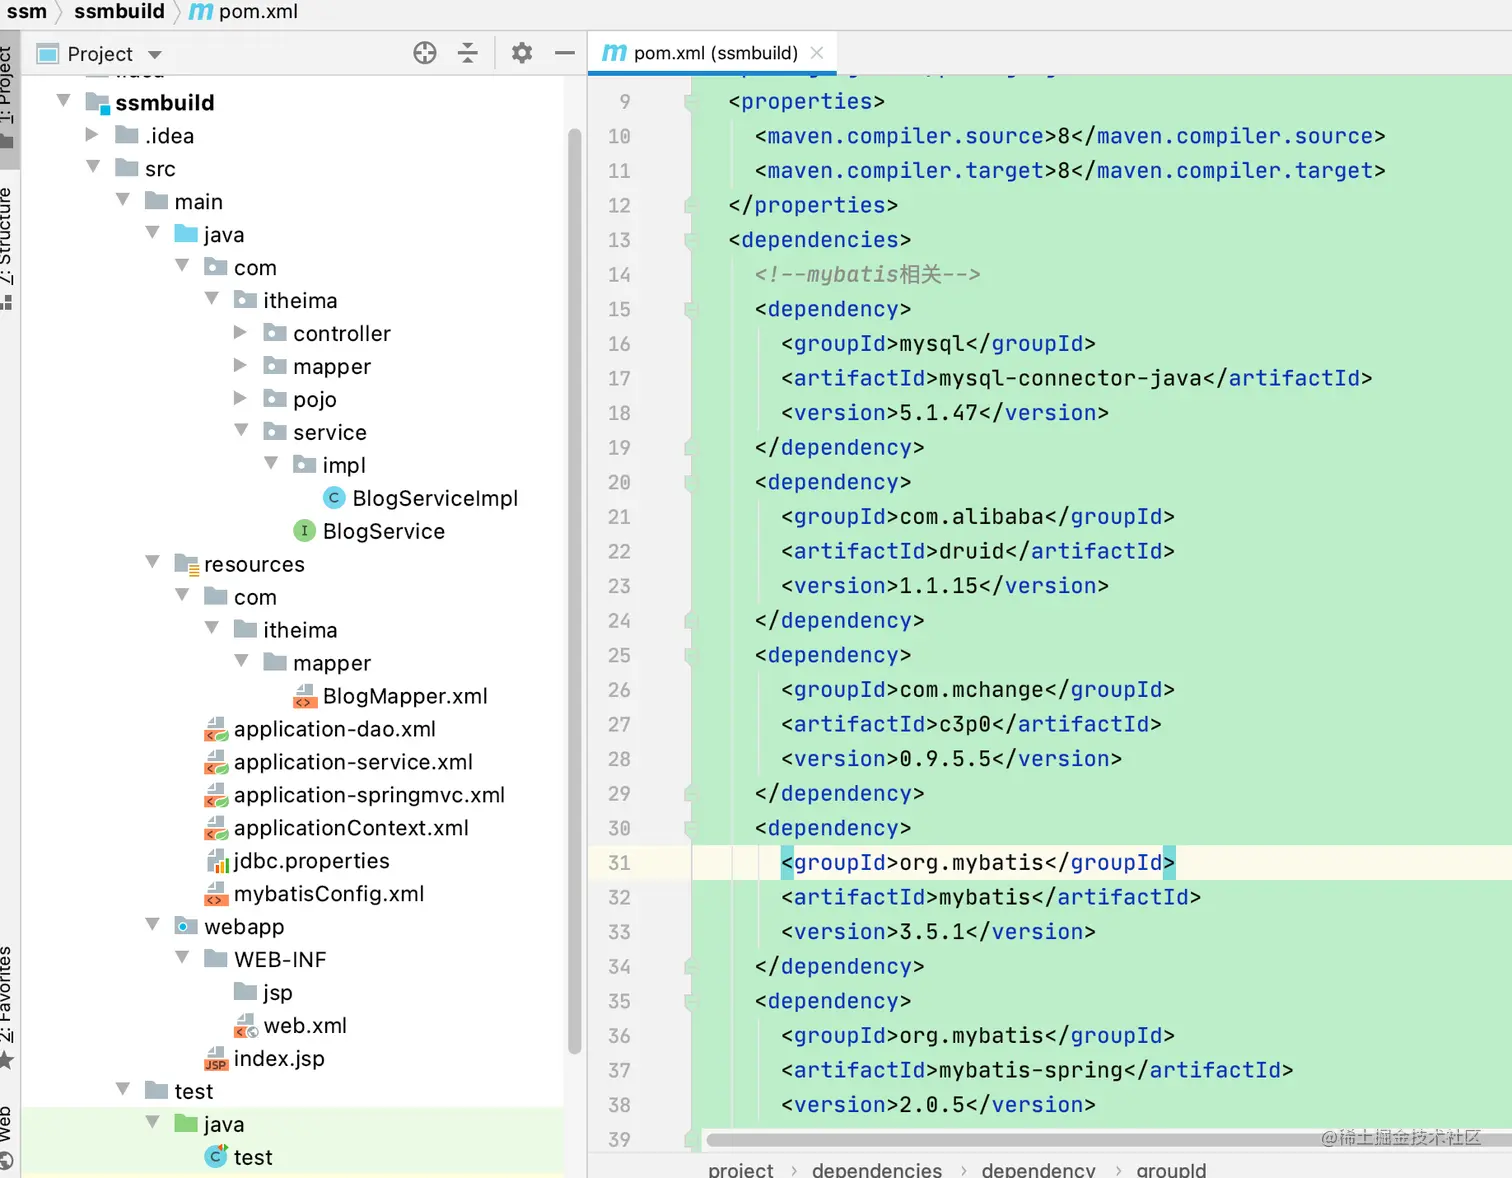This screenshot has width=1512, height=1178.
Task: Click the BlogServiceImpl class icon
Action: click(x=335, y=498)
